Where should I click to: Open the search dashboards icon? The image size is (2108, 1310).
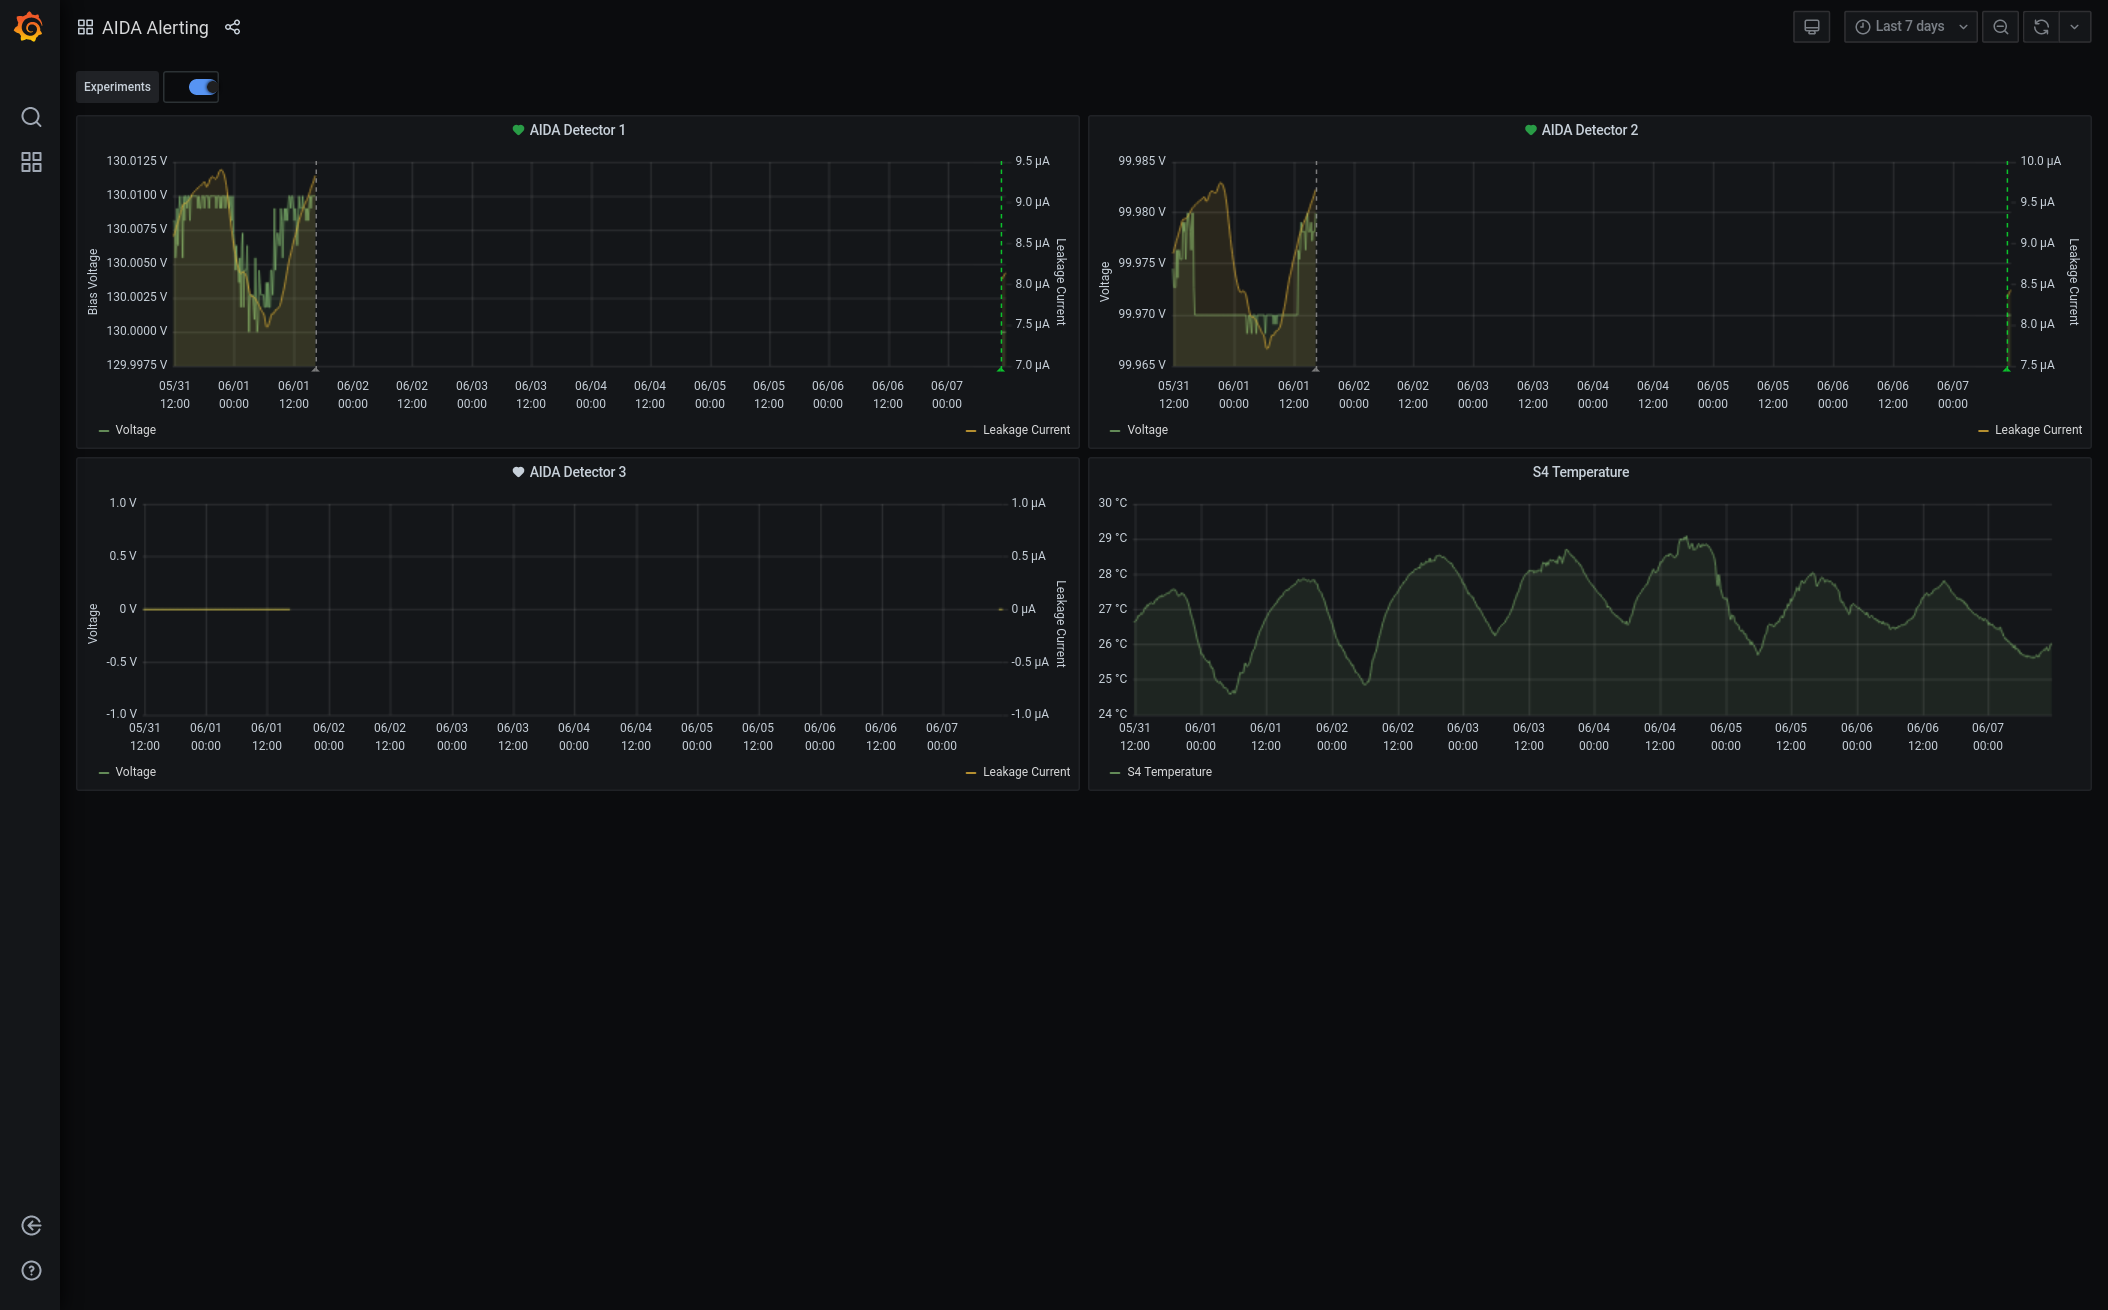31,117
